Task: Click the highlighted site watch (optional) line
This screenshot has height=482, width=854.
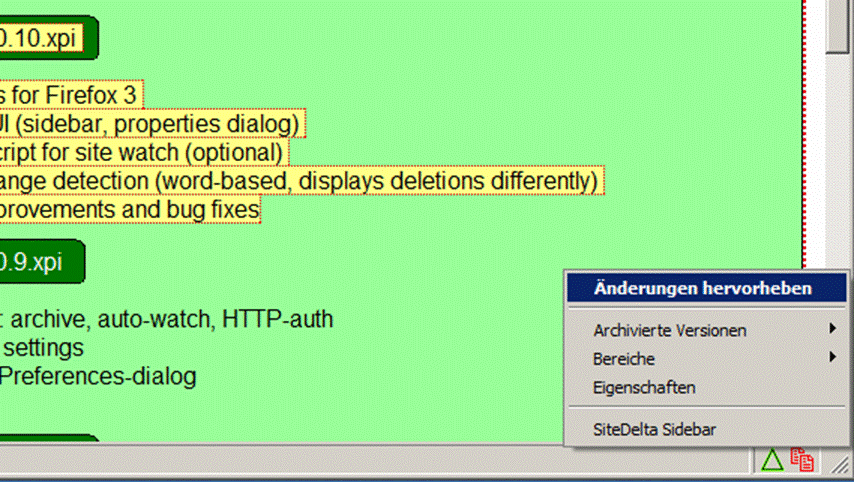Action: [142, 152]
